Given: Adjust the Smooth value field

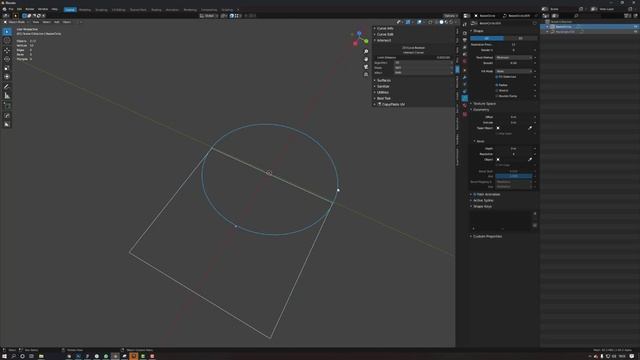Looking at the screenshot, I should (514, 63).
